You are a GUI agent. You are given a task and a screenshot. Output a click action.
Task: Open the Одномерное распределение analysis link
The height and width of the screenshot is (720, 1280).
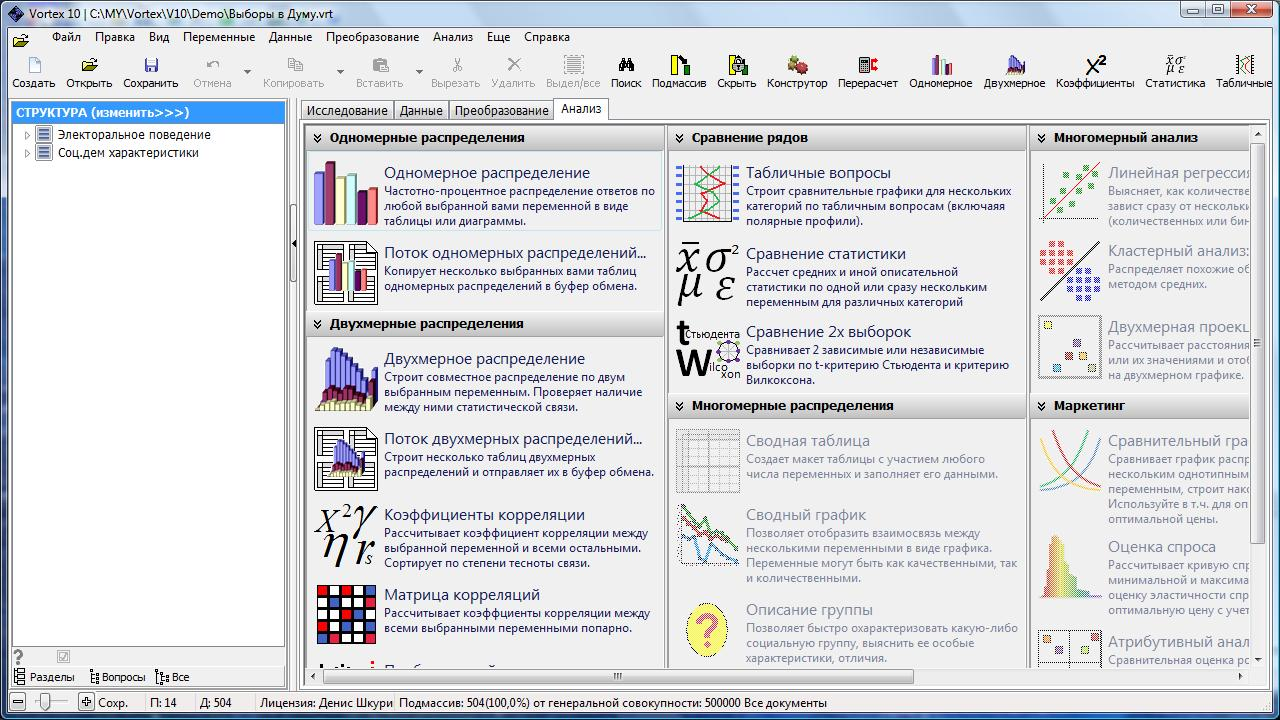[487, 173]
